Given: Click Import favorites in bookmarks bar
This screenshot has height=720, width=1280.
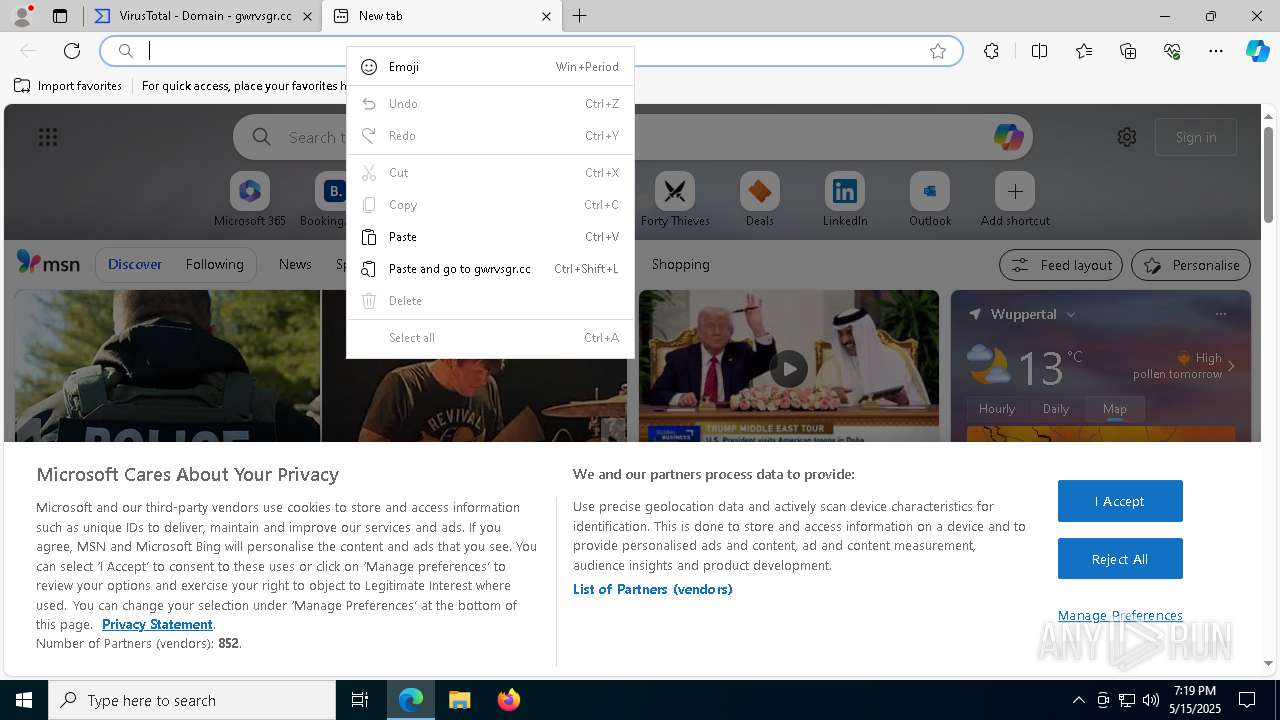Looking at the screenshot, I should point(68,86).
